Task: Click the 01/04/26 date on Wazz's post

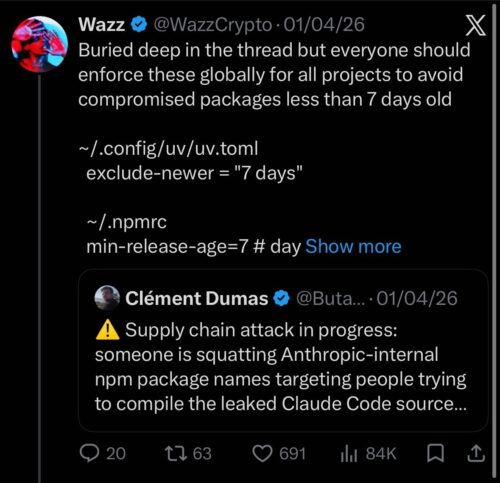Action: pyautogui.click(x=324, y=25)
